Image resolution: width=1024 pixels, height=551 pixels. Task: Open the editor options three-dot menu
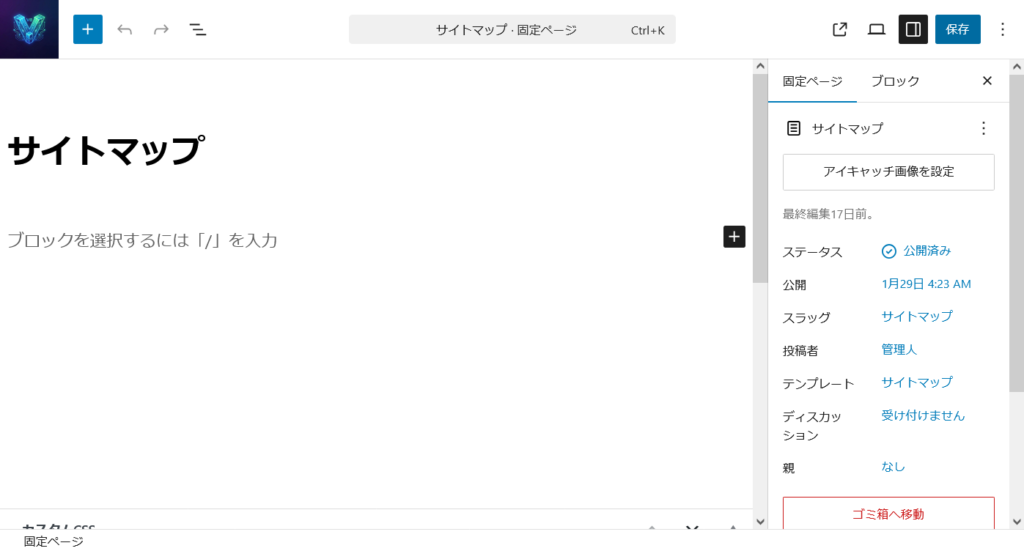point(1003,29)
